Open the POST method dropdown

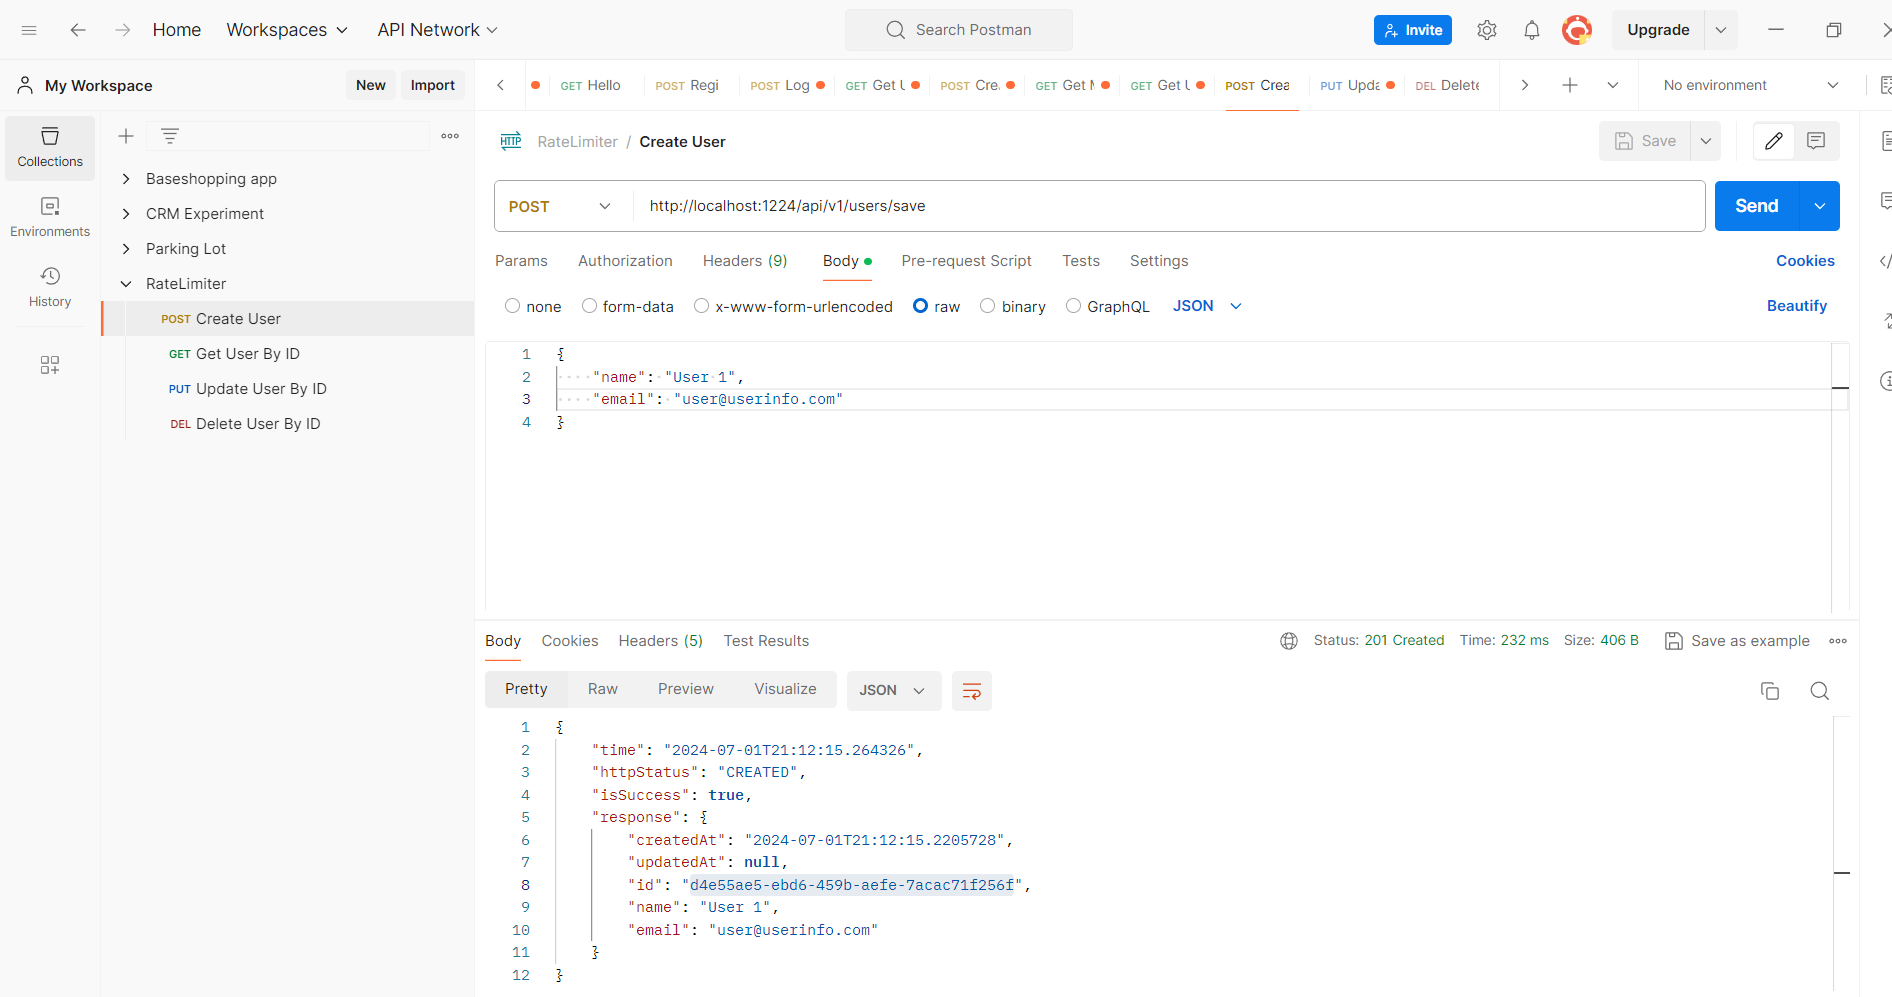pos(560,206)
